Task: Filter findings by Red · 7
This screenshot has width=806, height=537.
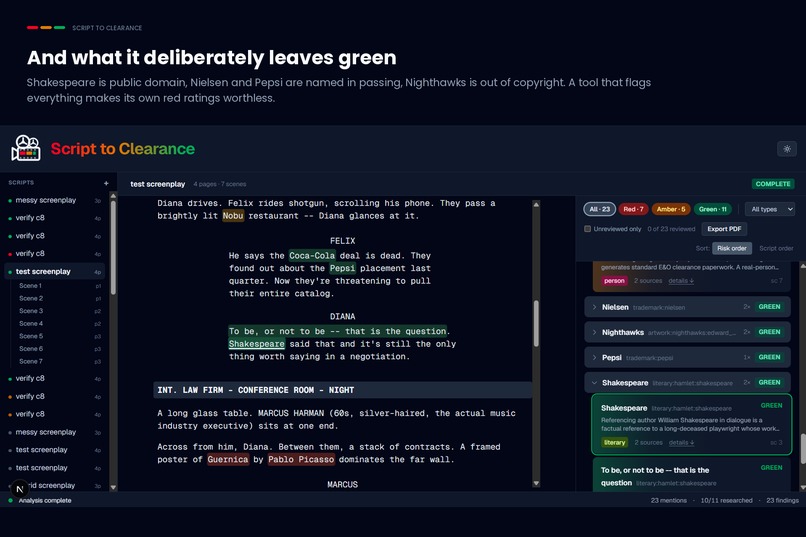Action: click(633, 209)
